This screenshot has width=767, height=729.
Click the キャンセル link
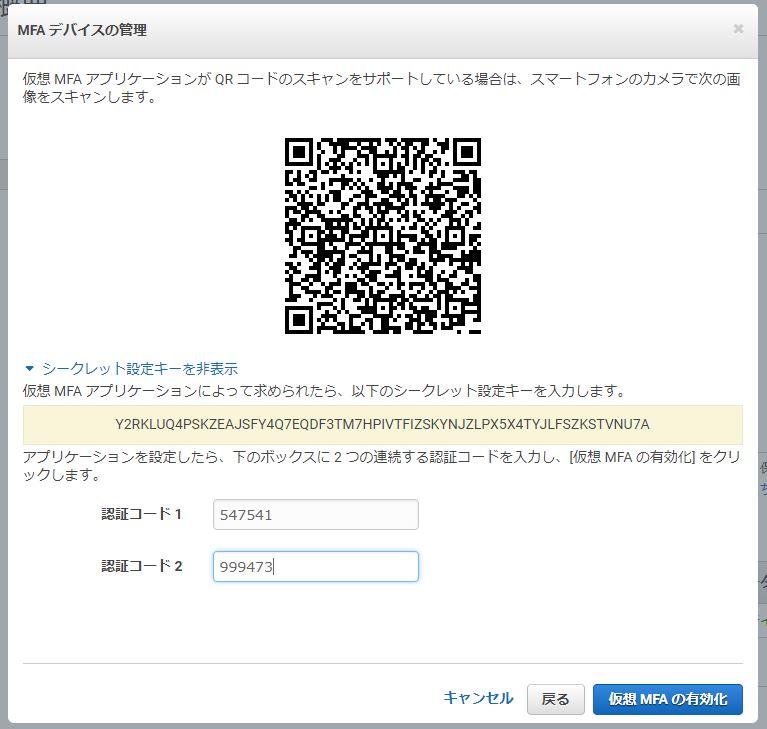pos(478,698)
